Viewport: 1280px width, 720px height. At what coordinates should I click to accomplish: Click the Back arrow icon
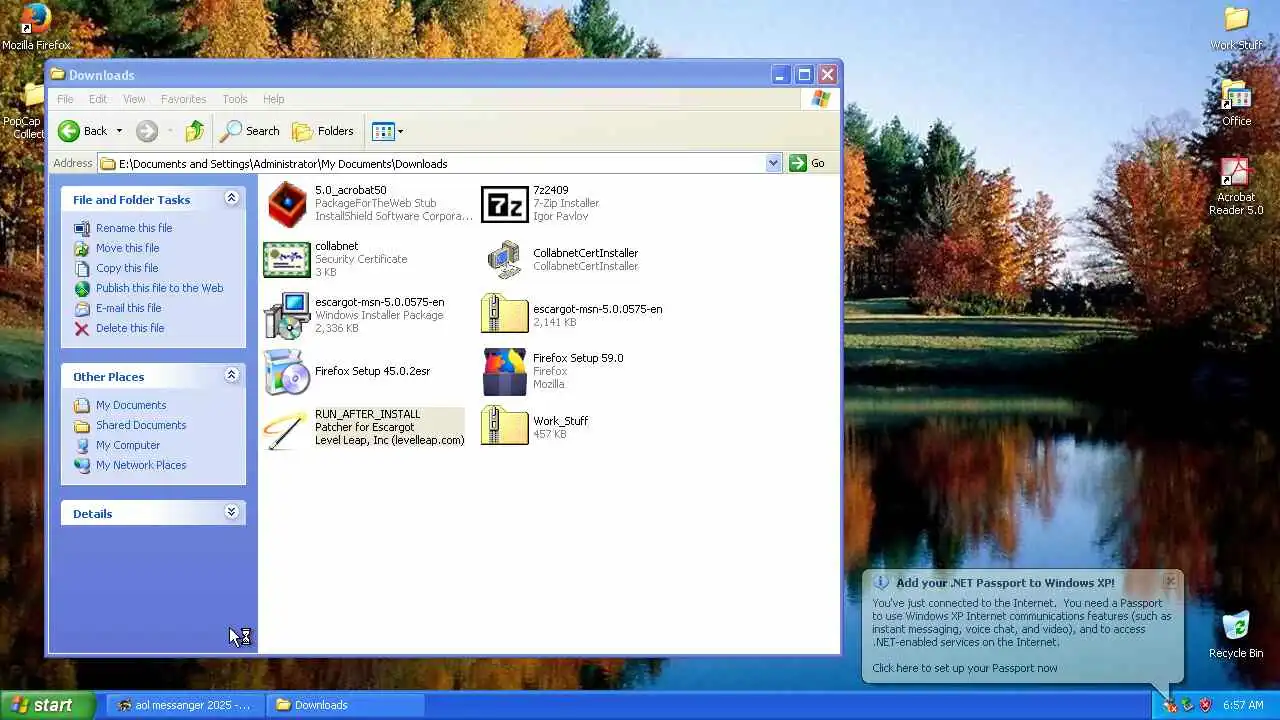tap(69, 131)
